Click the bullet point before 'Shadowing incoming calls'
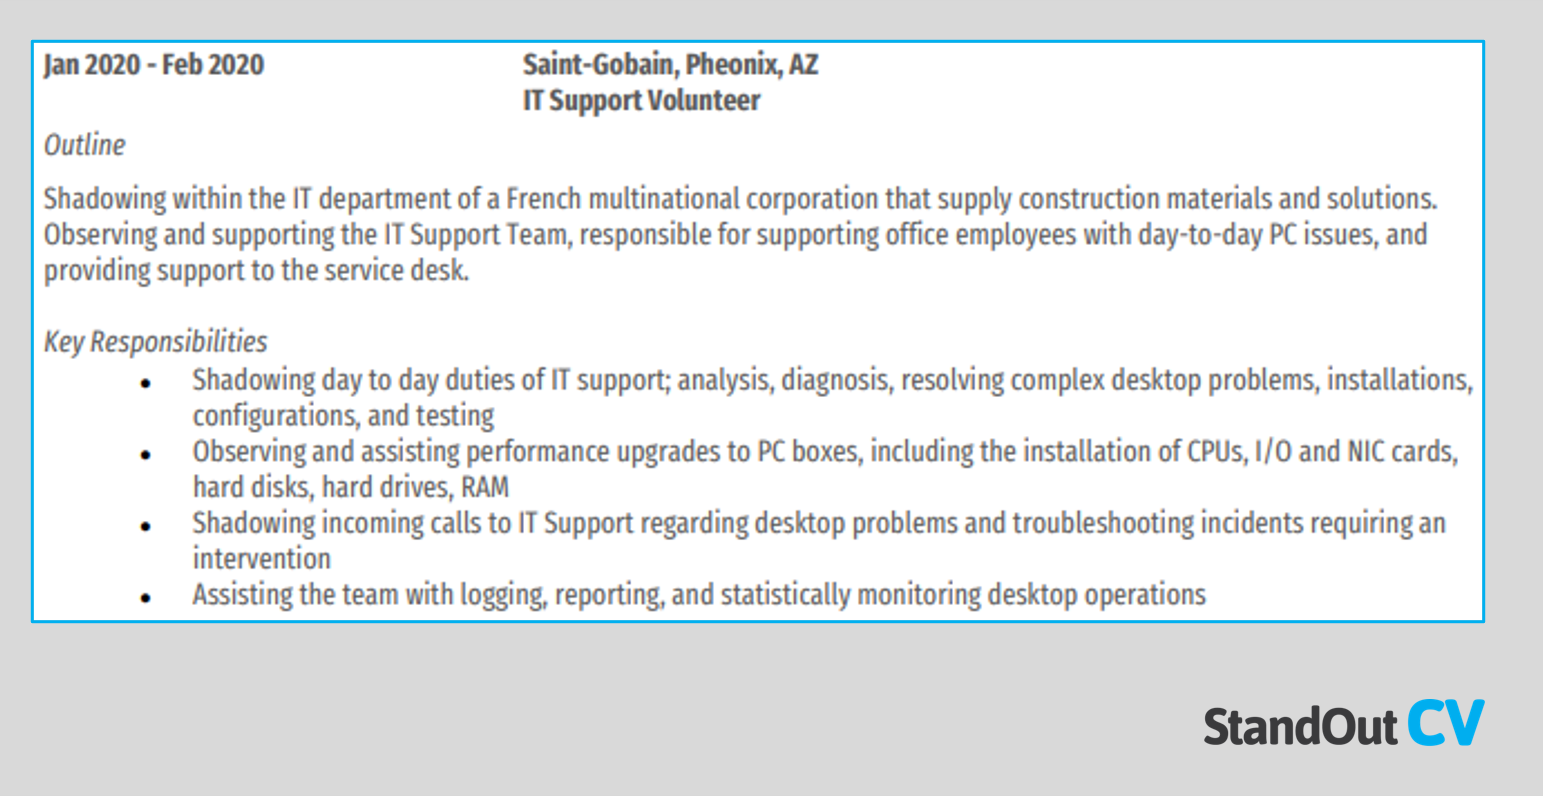Image resolution: width=1543 pixels, height=796 pixels. [146, 526]
